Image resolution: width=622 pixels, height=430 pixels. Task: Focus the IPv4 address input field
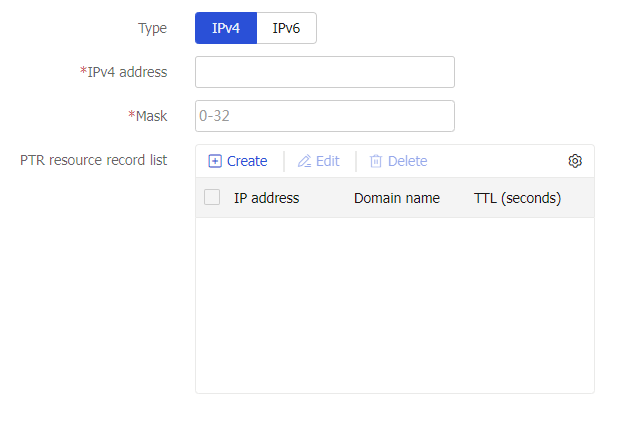tap(324, 72)
